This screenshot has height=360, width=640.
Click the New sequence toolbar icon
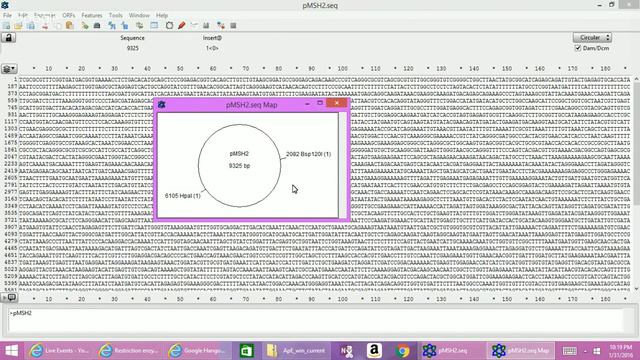[6, 26]
